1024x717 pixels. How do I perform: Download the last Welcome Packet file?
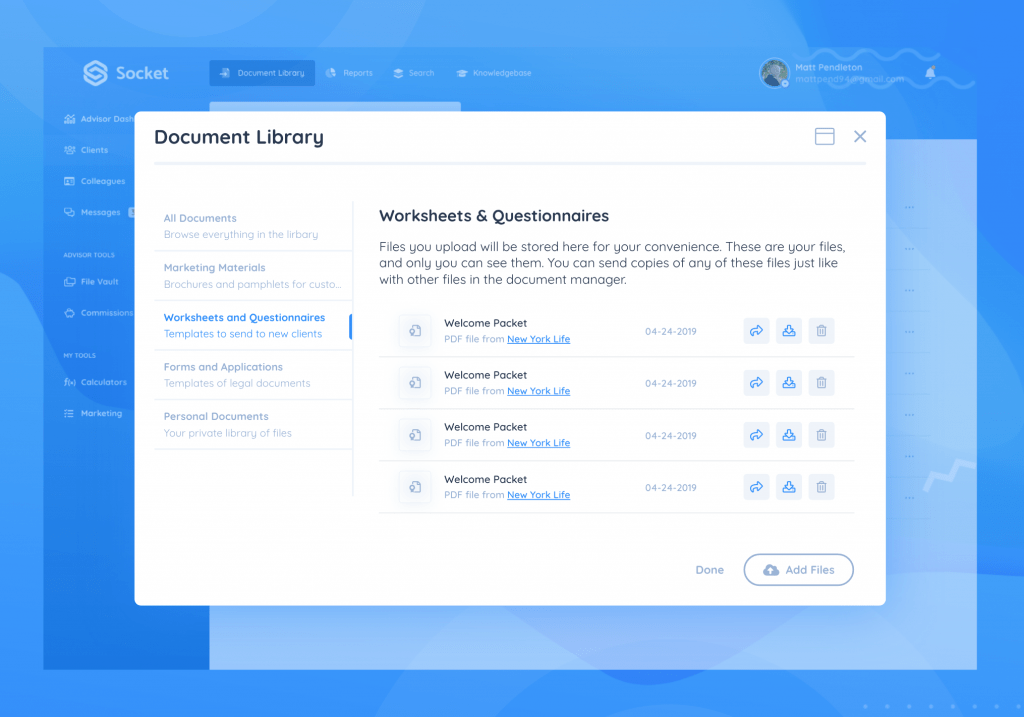click(x=789, y=487)
